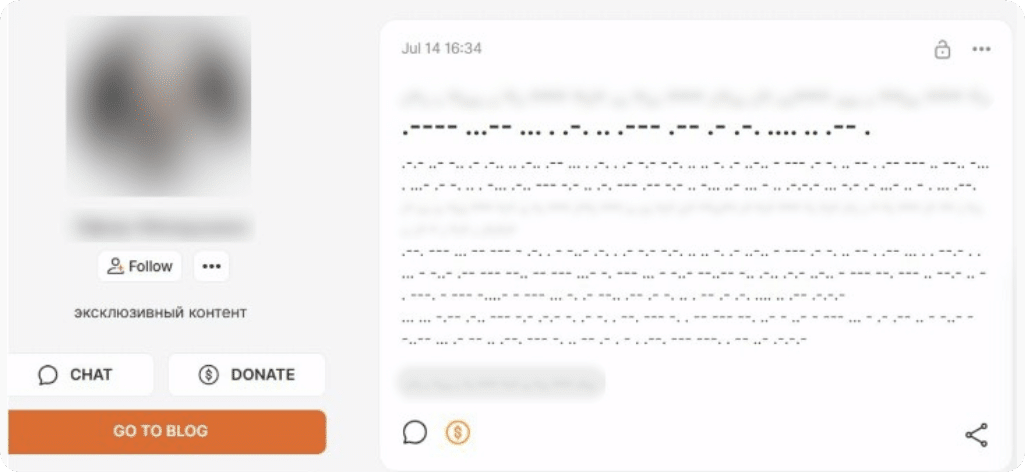Click the post timestamp Jul 14 16:34

(x=441, y=49)
